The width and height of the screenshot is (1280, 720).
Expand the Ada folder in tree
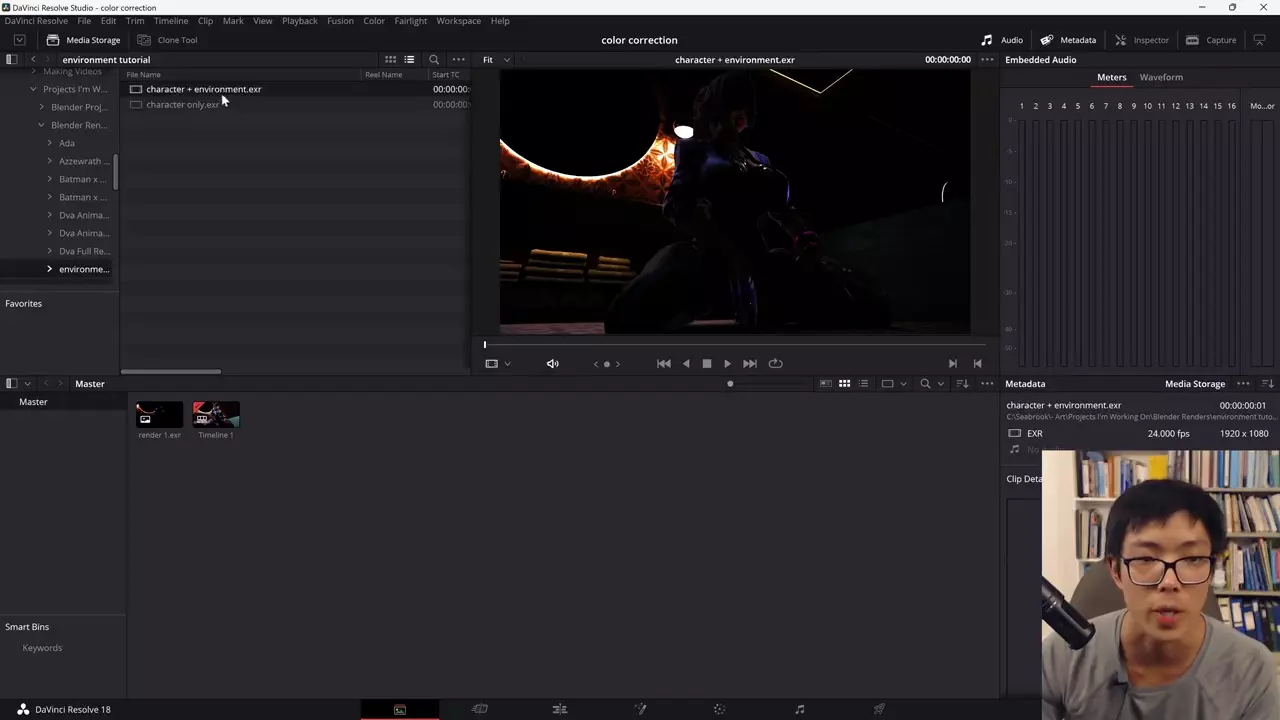click(49, 143)
